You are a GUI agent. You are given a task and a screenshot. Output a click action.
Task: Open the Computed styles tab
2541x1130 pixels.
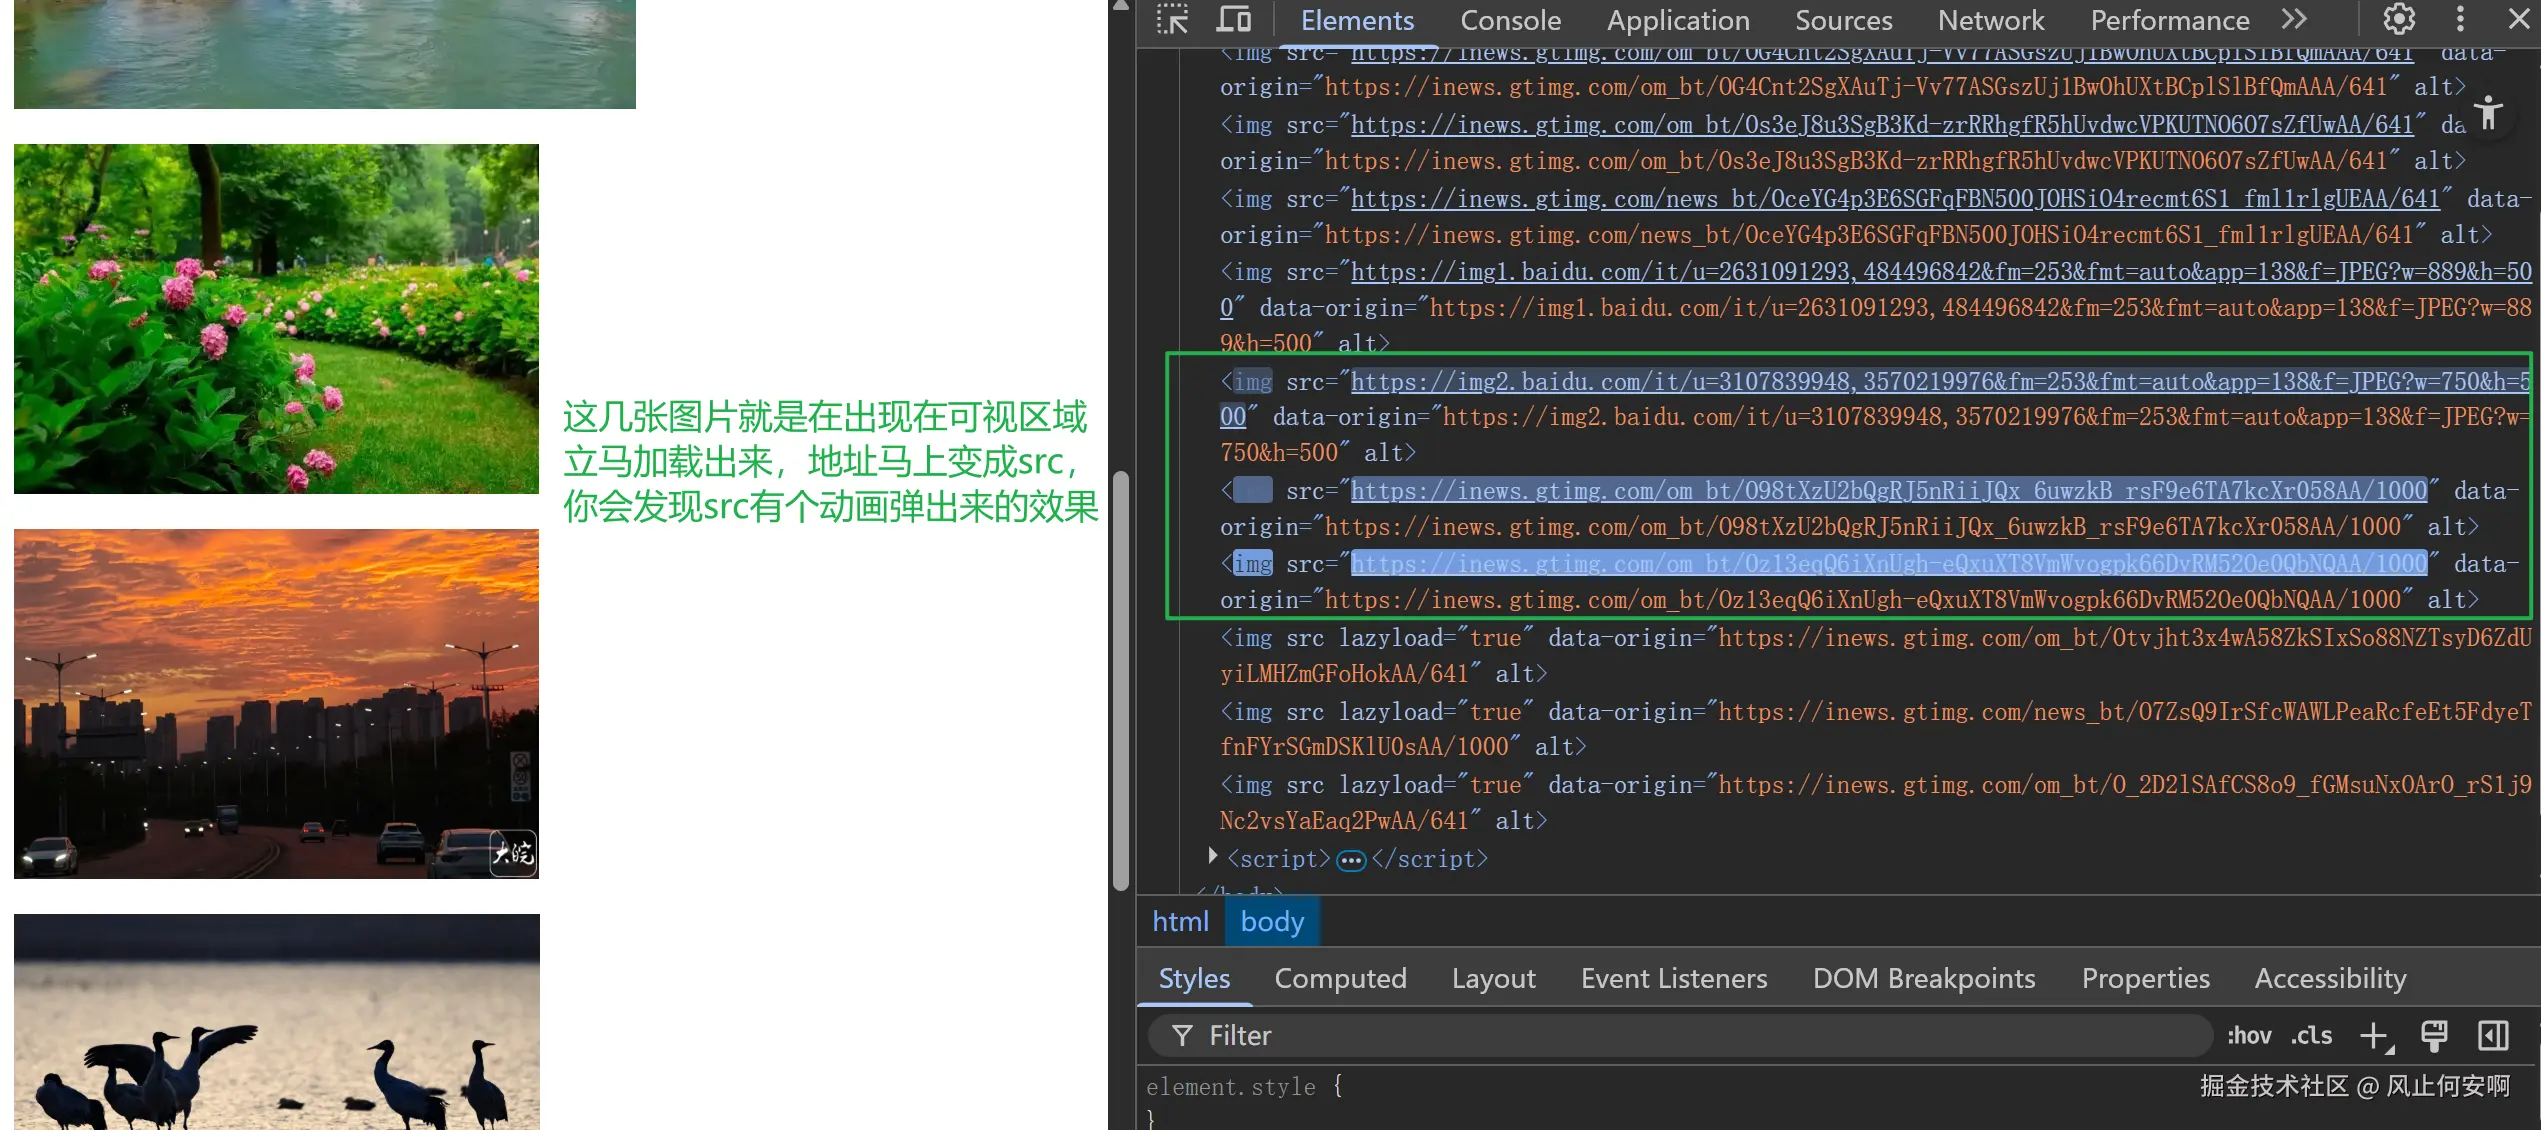1340,978
